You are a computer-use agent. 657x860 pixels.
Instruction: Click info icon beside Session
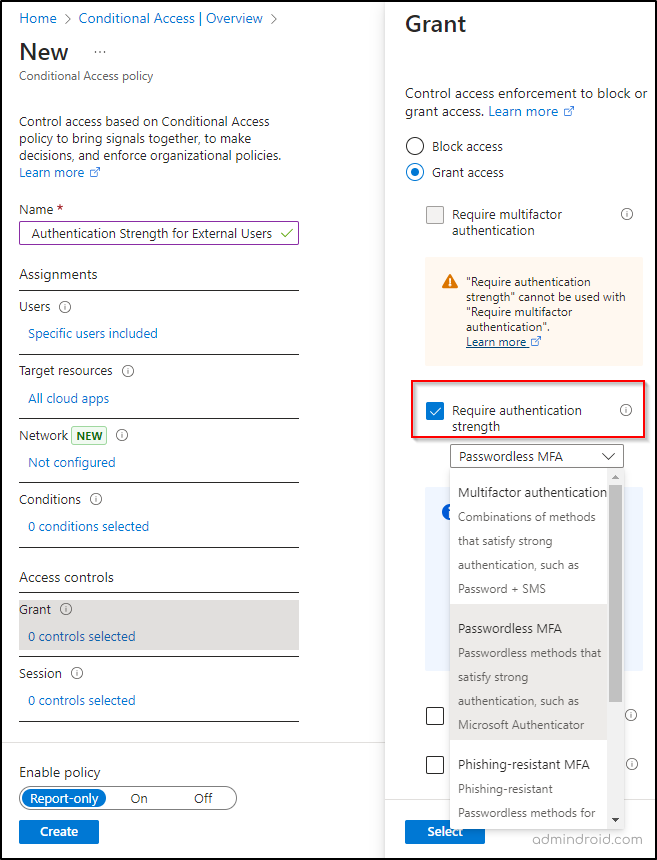[x=77, y=674]
